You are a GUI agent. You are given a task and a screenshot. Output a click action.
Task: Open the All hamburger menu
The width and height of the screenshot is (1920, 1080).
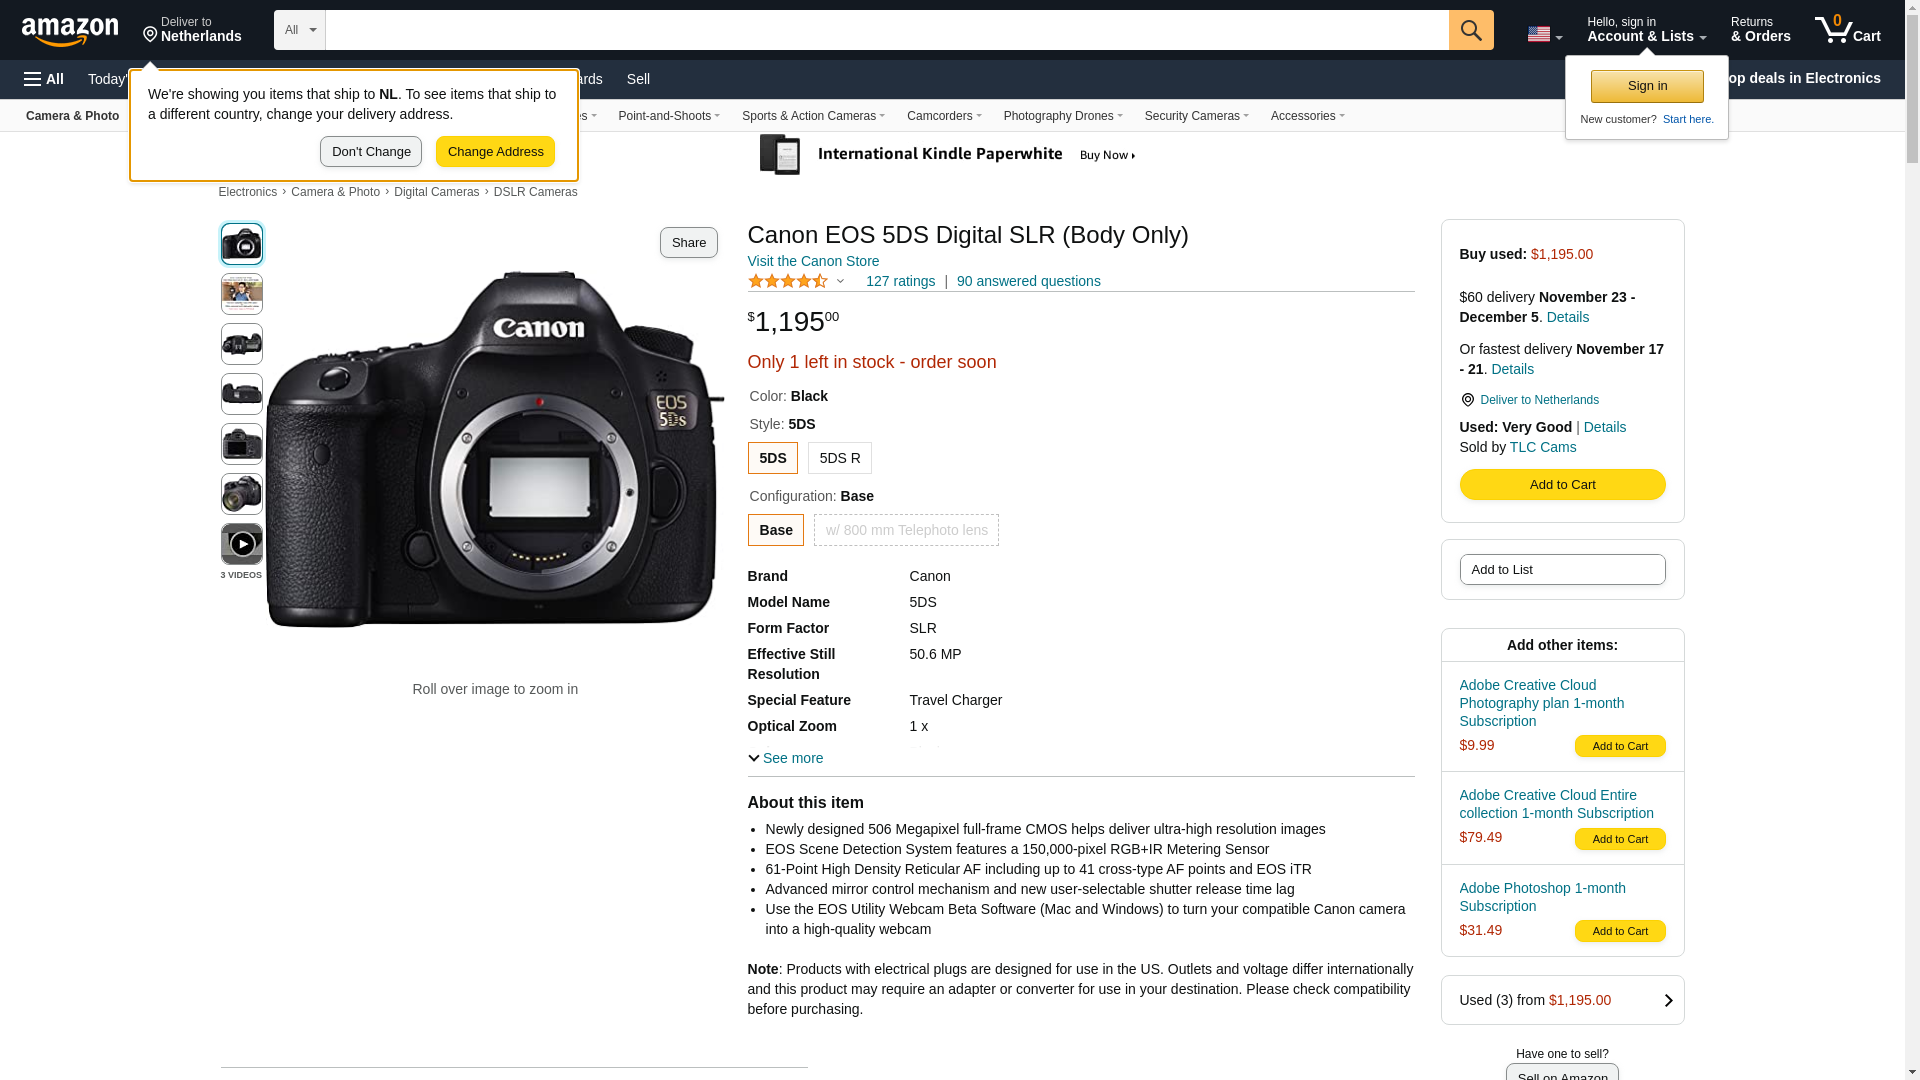(44, 79)
